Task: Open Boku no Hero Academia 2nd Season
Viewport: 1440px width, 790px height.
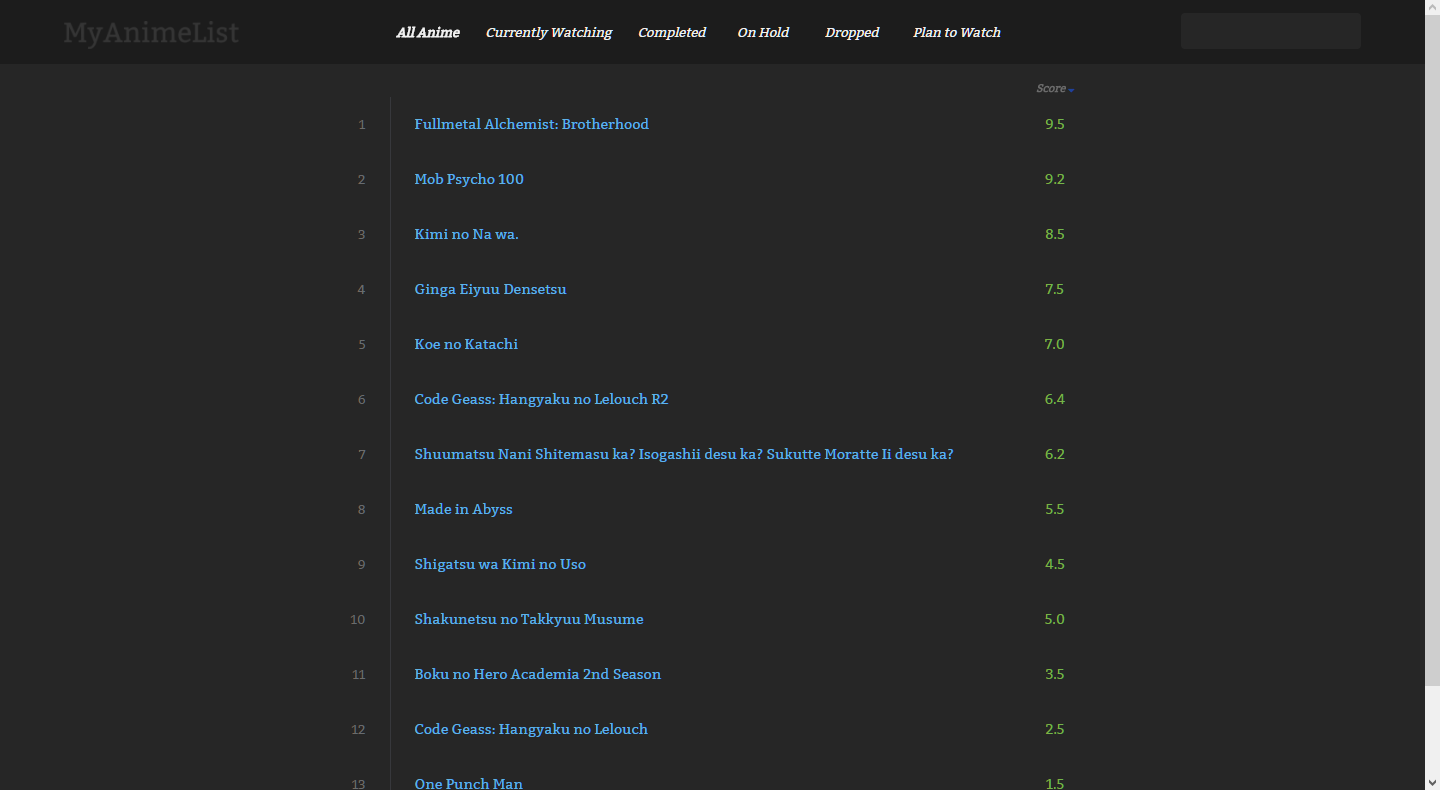Action: [537, 674]
